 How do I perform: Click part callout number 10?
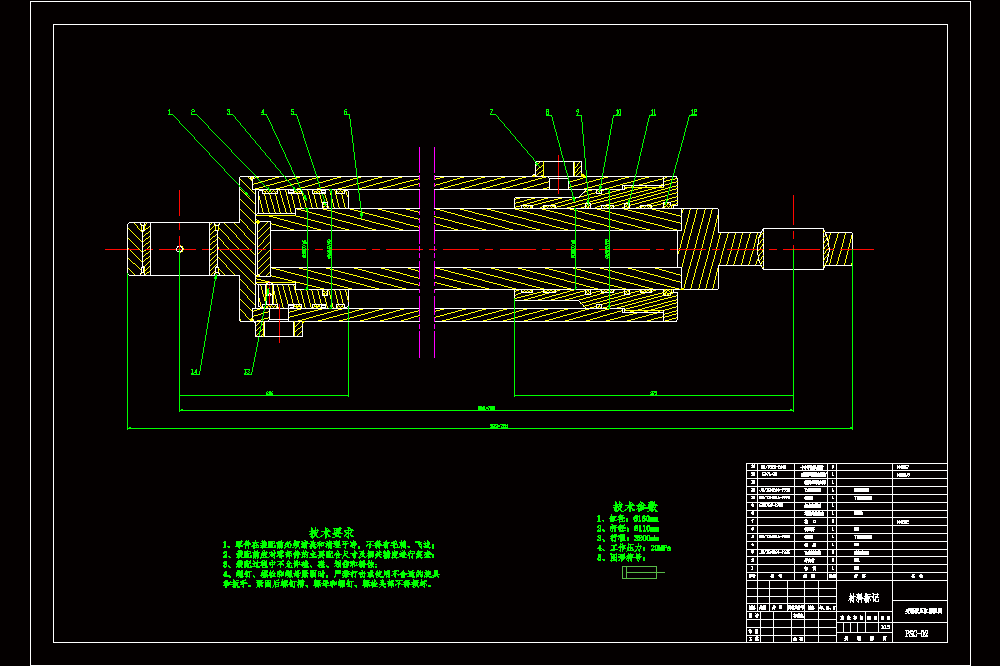(x=617, y=112)
